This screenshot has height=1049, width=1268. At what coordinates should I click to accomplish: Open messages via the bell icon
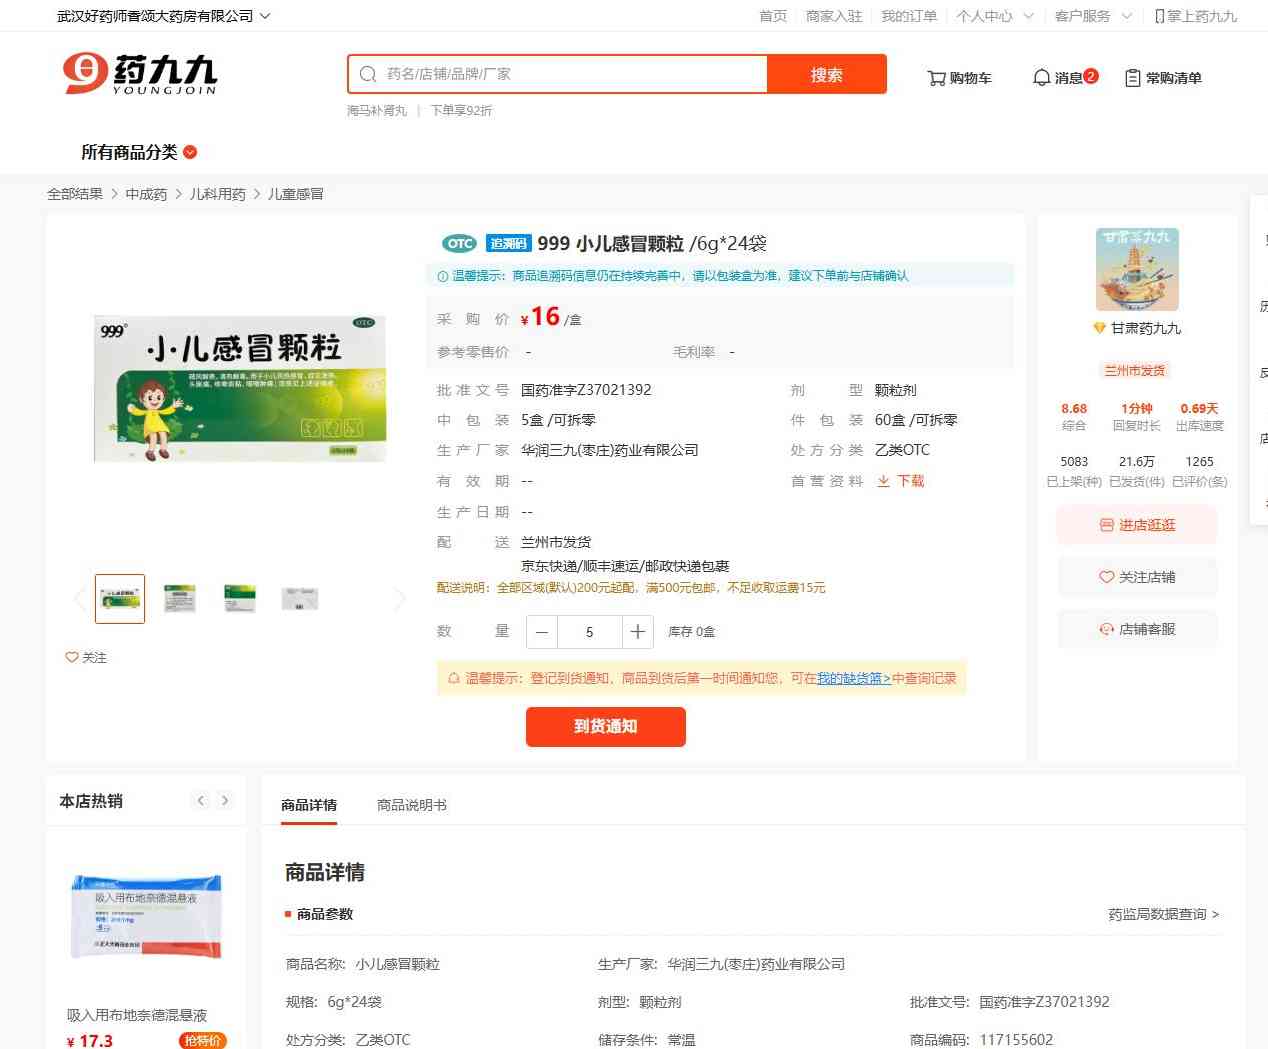pyautogui.click(x=1041, y=78)
